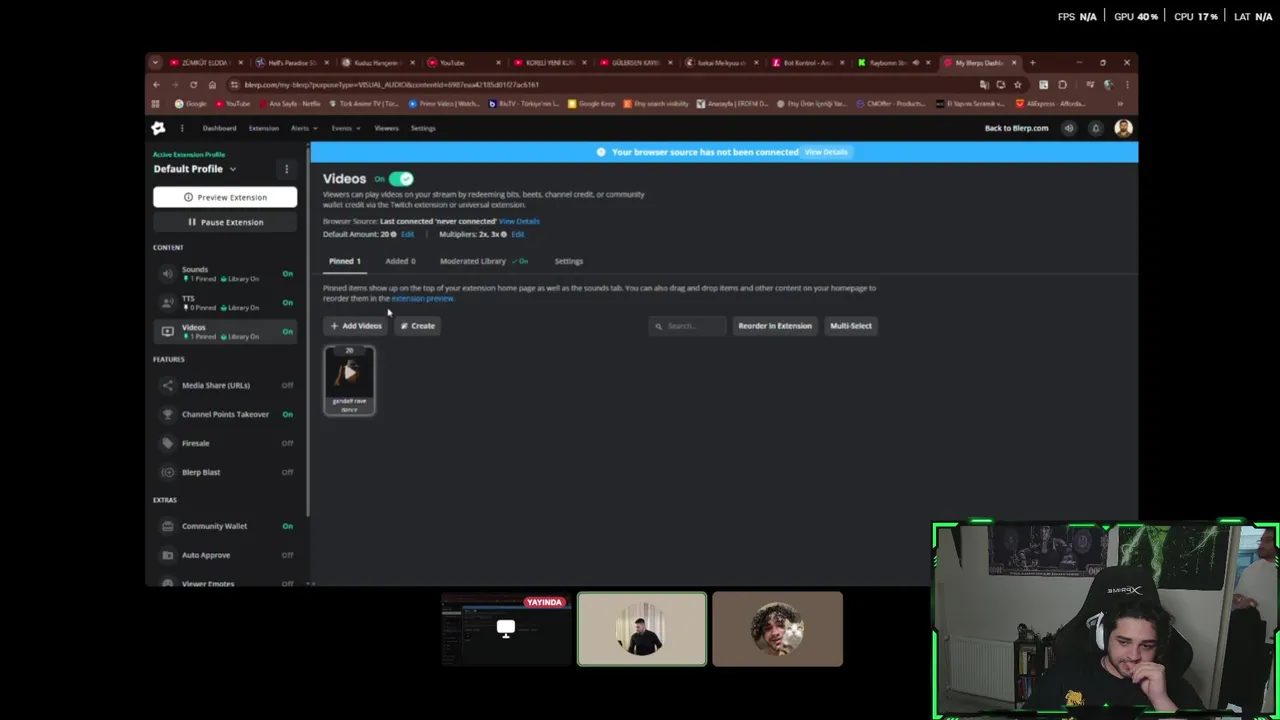
Task: Switch to the Moderated Library tab
Action: tap(484, 261)
